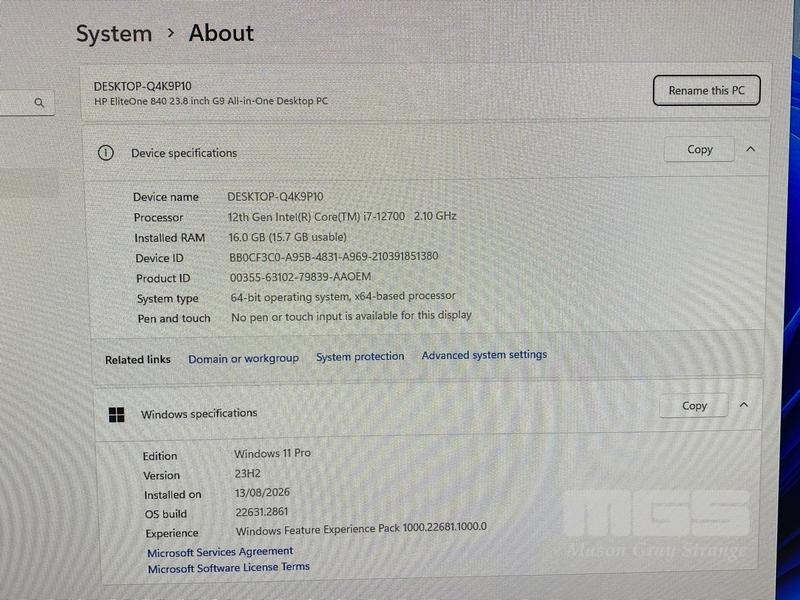Click the Pen and touch label
Viewport: 800px width, 600px height.
pos(173,318)
